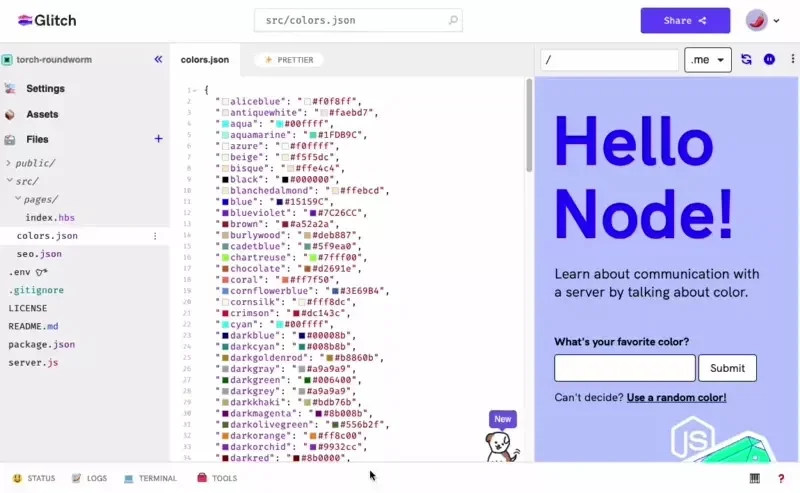Collapse the sidebar with the double-chevron icon
Screen dimensions: 800x493
pos(158,60)
